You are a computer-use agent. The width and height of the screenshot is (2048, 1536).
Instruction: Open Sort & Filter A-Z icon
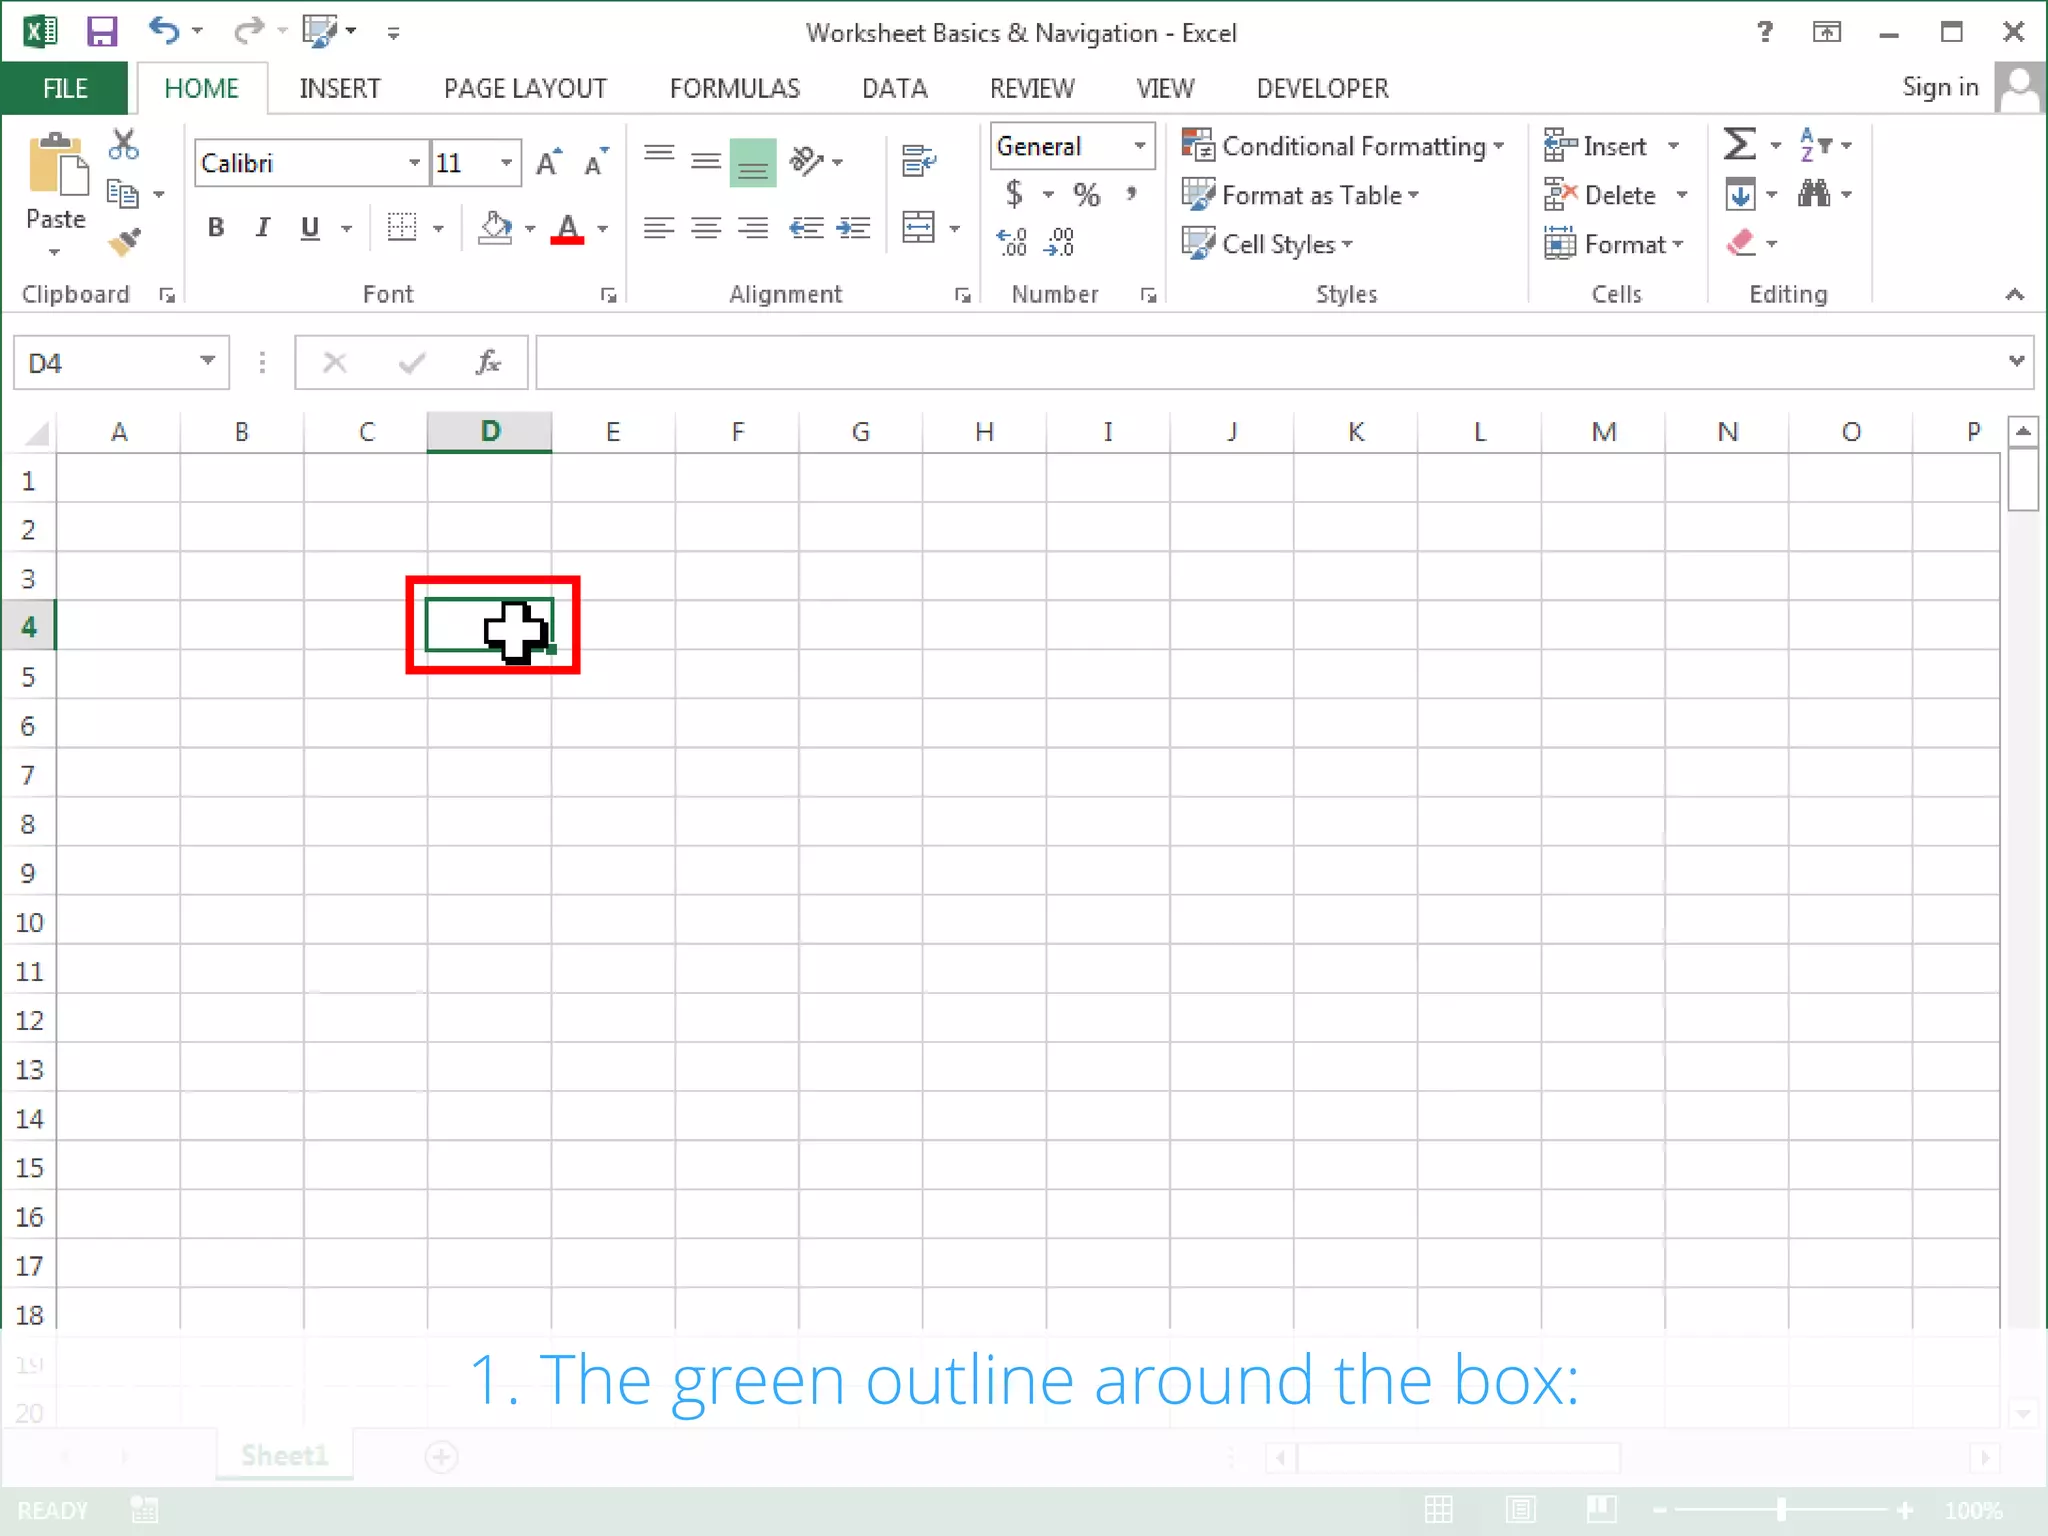[x=1815, y=145]
